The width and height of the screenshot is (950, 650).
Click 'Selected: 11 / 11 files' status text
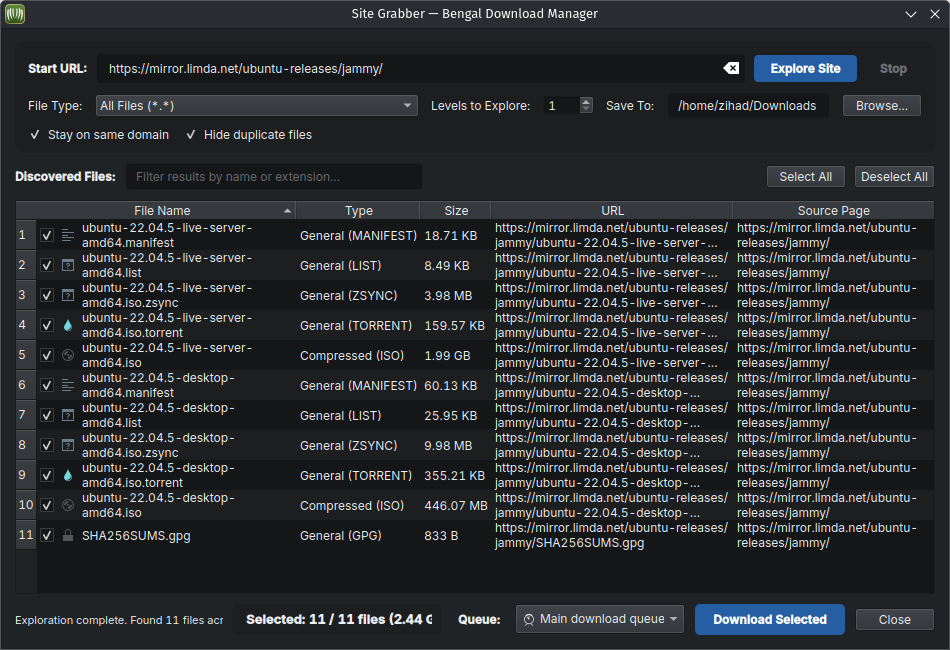pyautogui.click(x=339, y=619)
